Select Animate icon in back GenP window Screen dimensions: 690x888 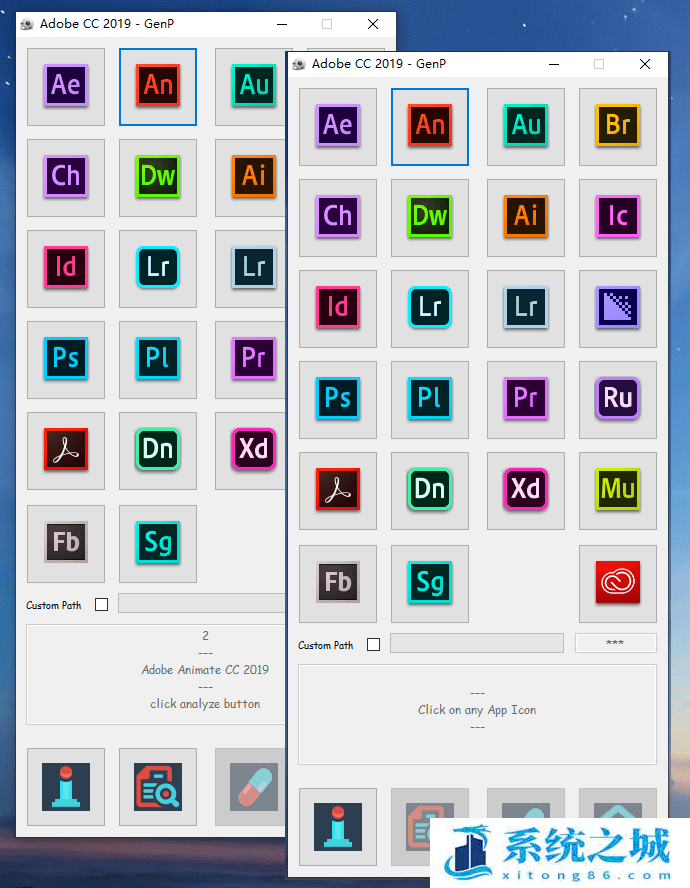click(x=157, y=87)
